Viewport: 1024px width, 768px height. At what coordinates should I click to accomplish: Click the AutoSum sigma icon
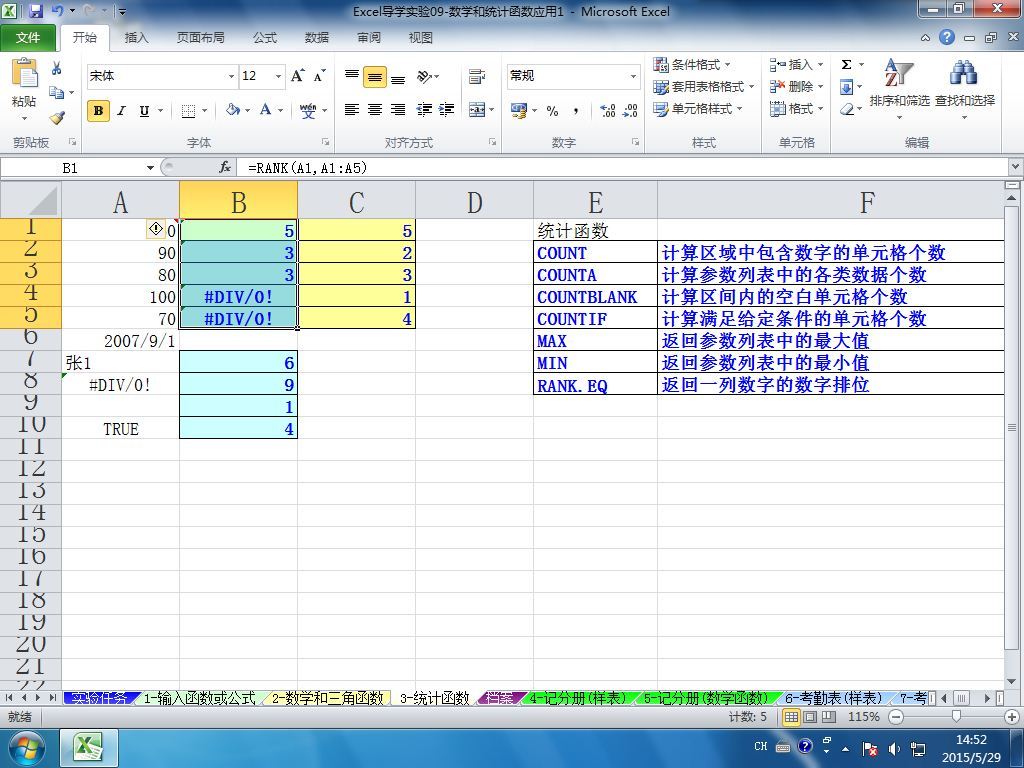(846, 65)
